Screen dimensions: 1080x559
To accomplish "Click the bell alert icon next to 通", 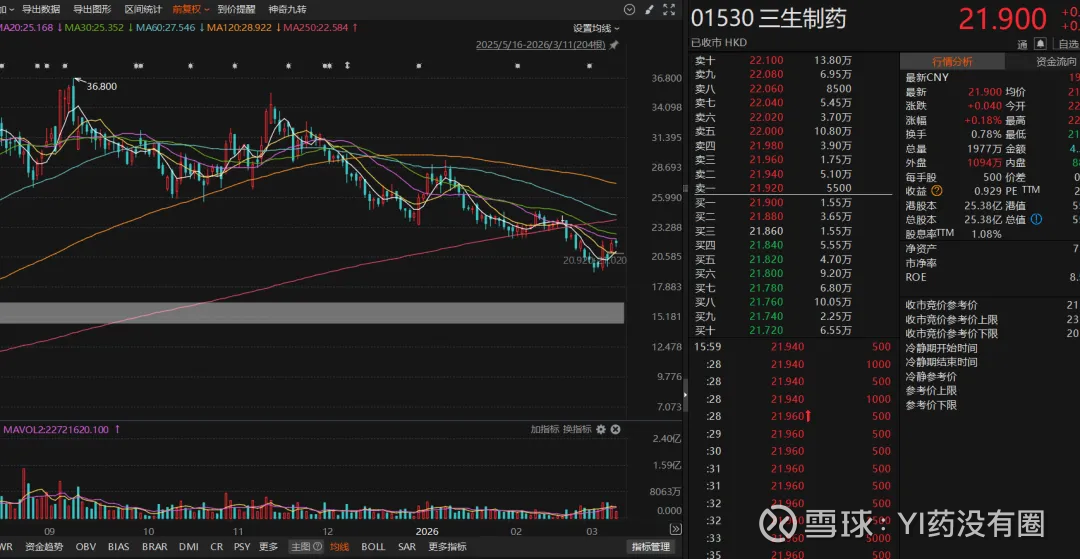I will (x=1040, y=44).
